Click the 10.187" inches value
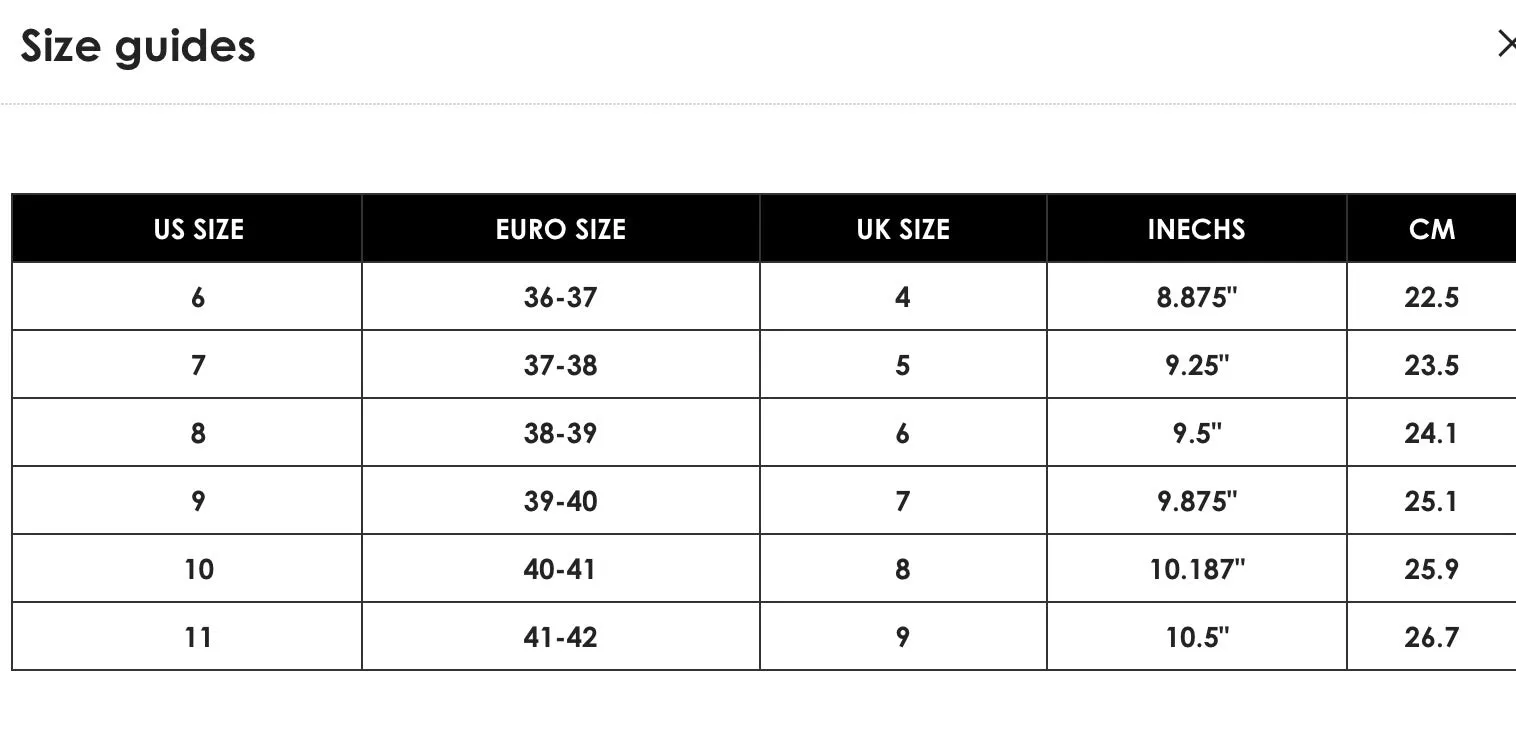 pyautogui.click(x=1197, y=568)
